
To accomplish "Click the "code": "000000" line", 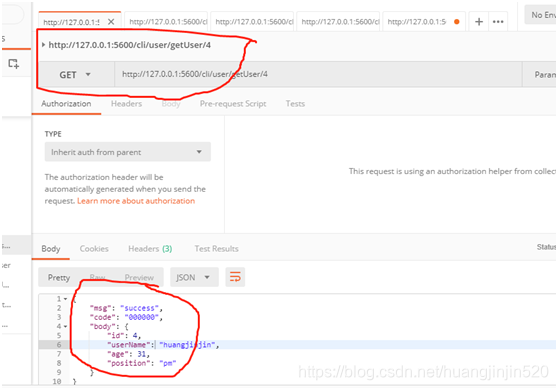I will tap(126, 317).
